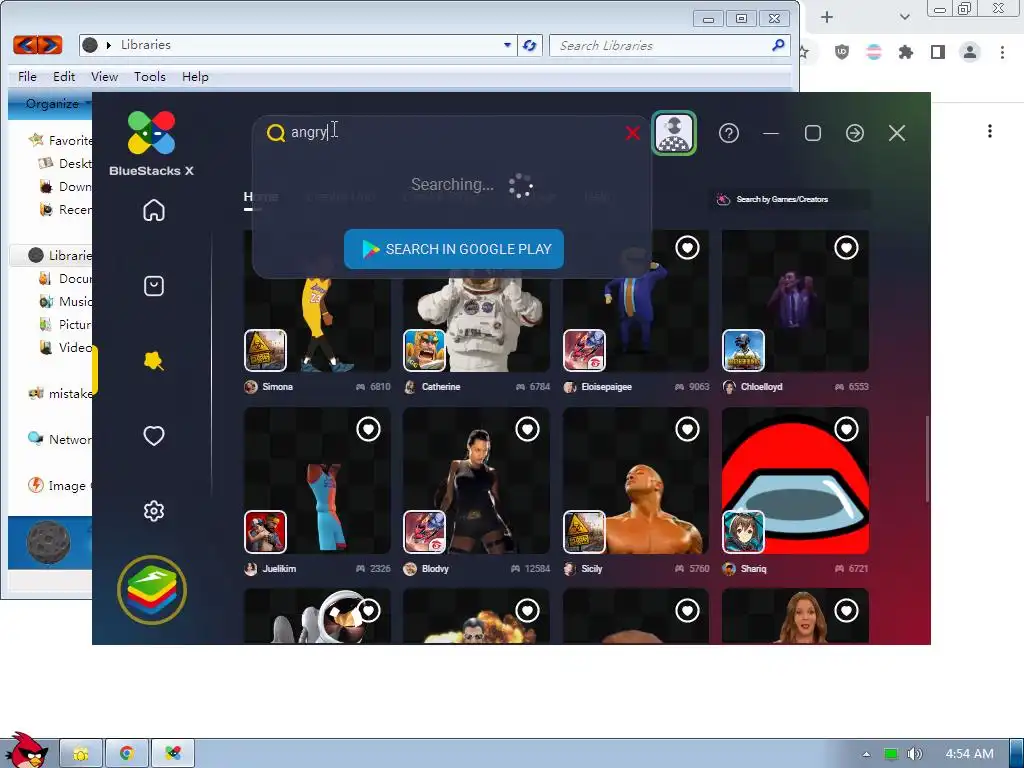The height and width of the screenshot is (768, 1024).
Task: Open BlueStacks settings gear icon
Action: click(153, 511)
